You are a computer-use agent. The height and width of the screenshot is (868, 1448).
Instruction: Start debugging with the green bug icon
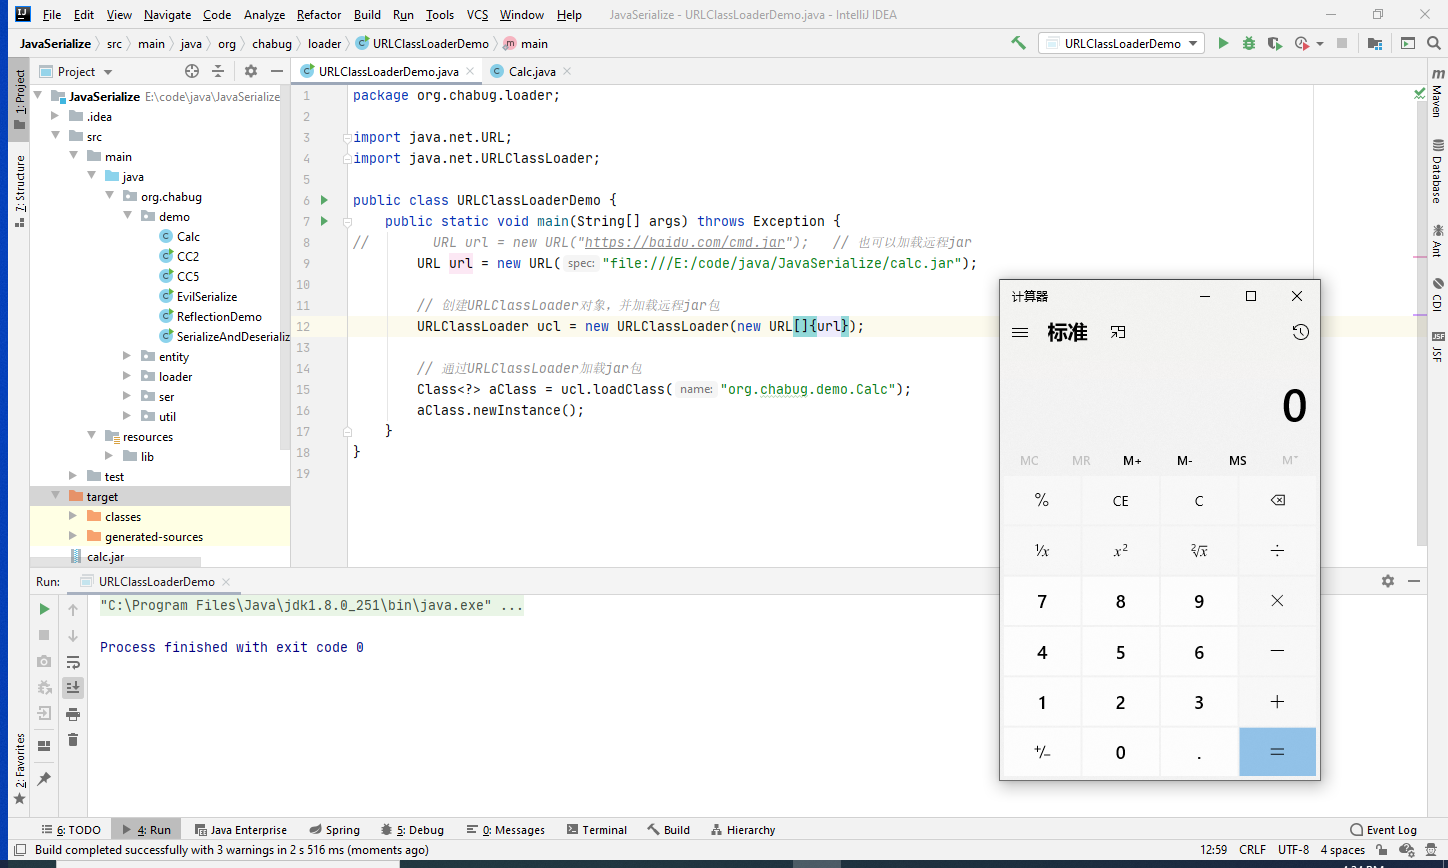coord(1248,43)
